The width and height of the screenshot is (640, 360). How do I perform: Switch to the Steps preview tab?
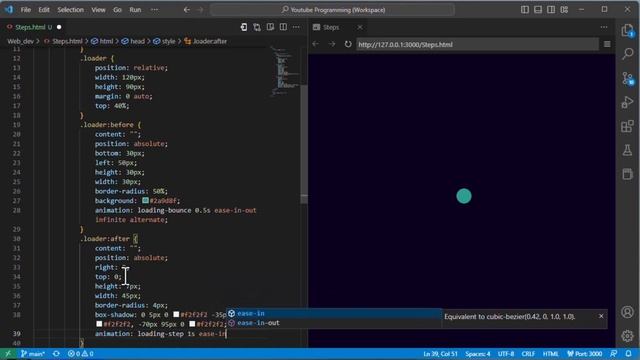tap(331, 27)
